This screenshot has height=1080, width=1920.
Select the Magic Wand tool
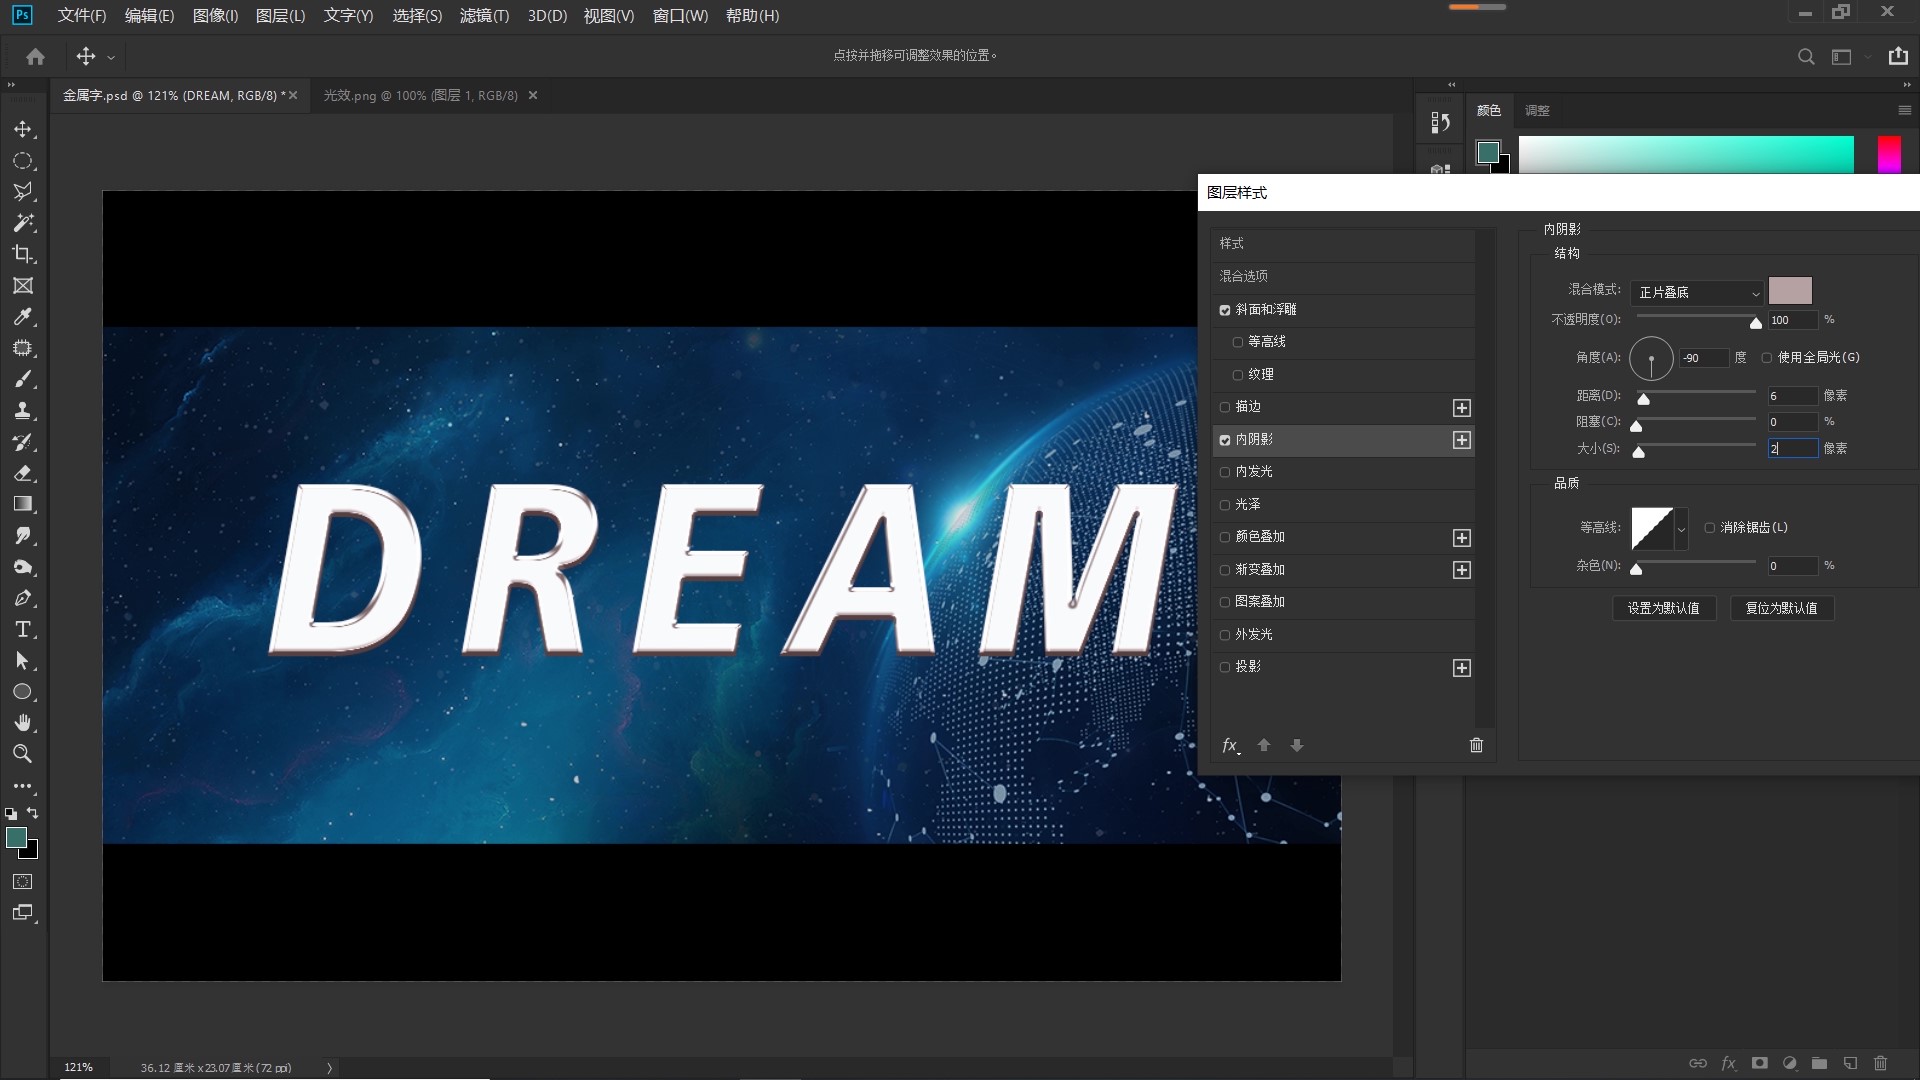(x=22, y=223)
